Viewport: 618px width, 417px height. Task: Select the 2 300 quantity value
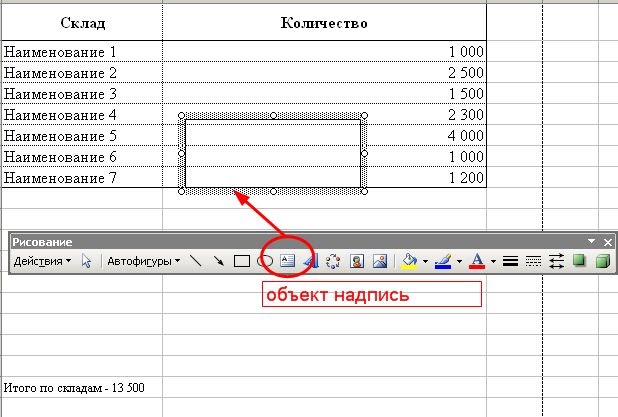pos(466,115)
